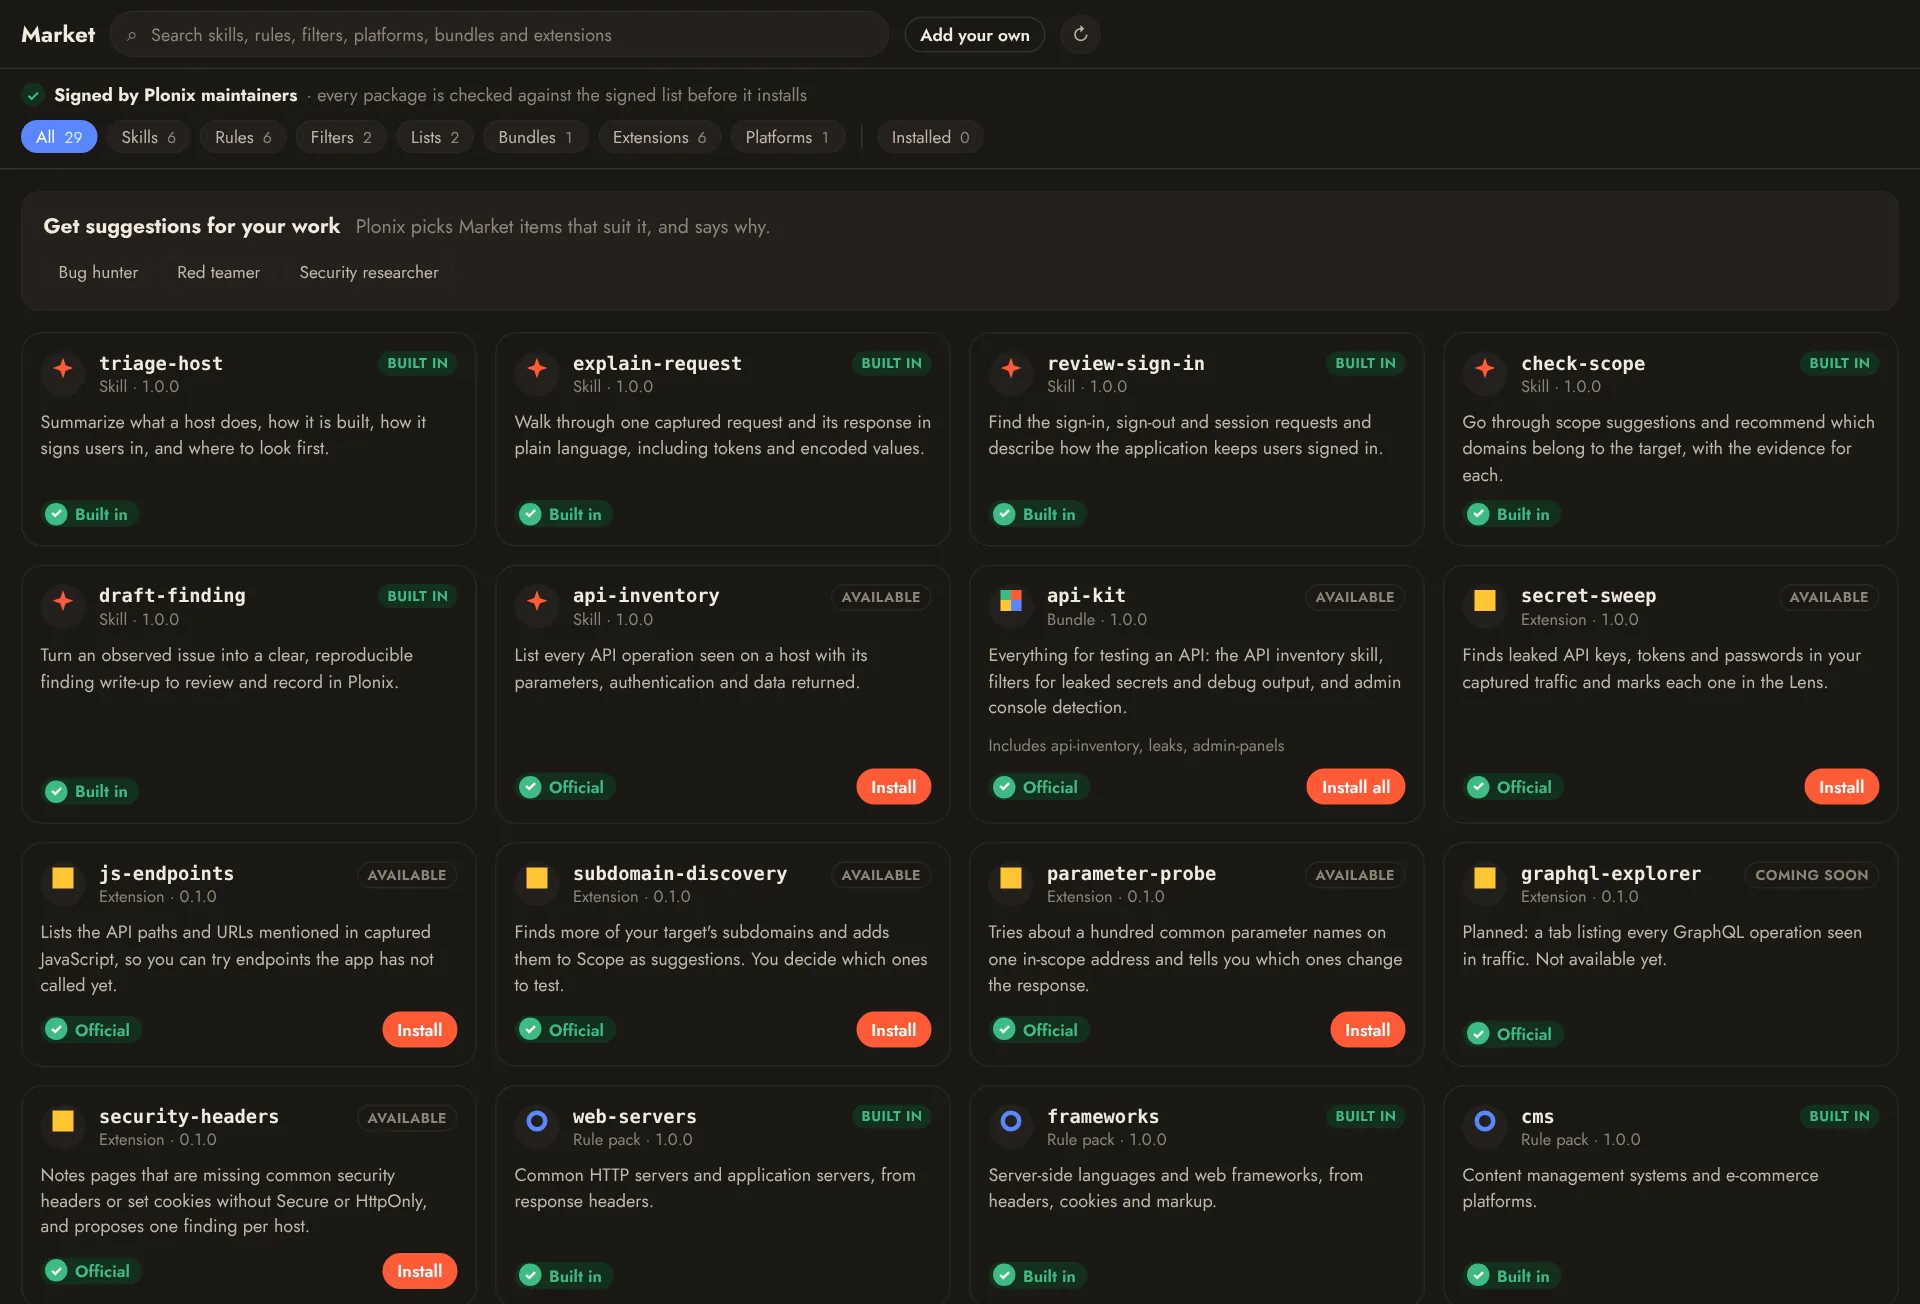This screenshot has width=1920, height=1304.
Task: Install the secret-sweep extension
Action: pyautogui.click(x=1841, y=787)
